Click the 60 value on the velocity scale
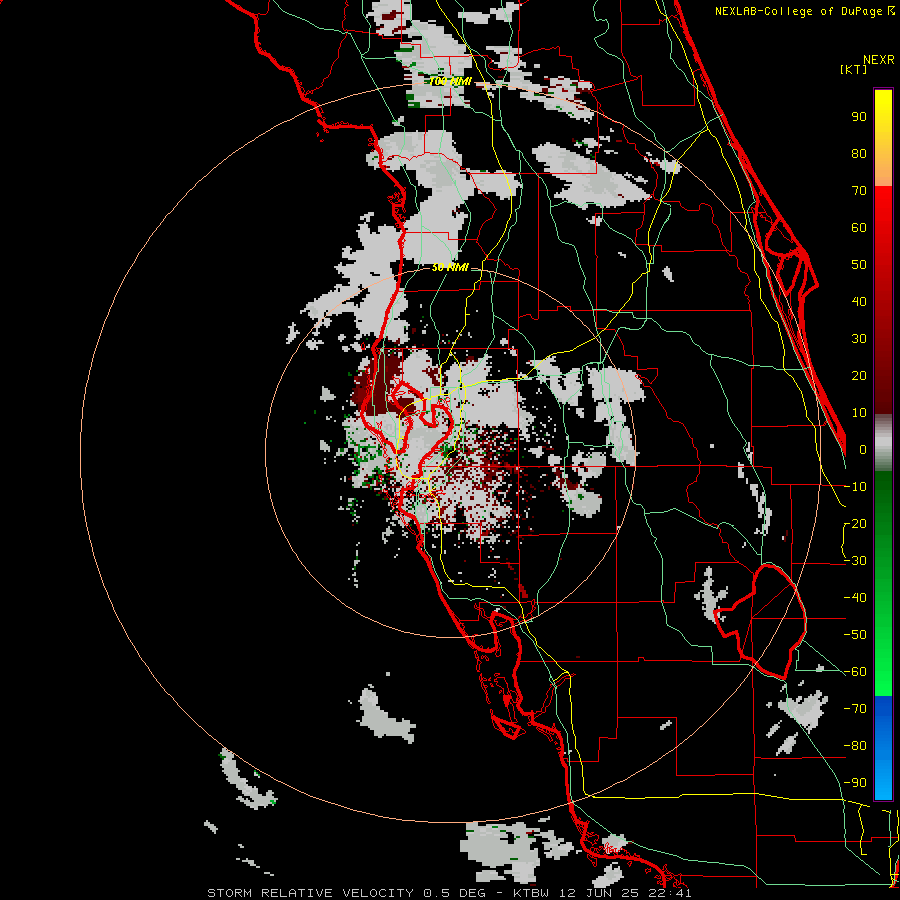This screenshot has width=900, height=900. (x=859, y=228)
